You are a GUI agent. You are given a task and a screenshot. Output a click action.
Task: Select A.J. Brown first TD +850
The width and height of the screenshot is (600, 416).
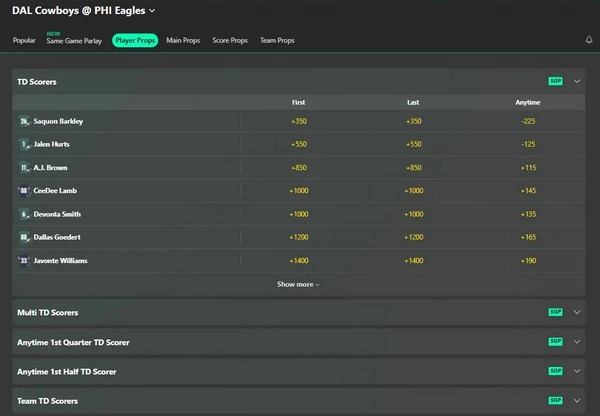click(299, 168)
